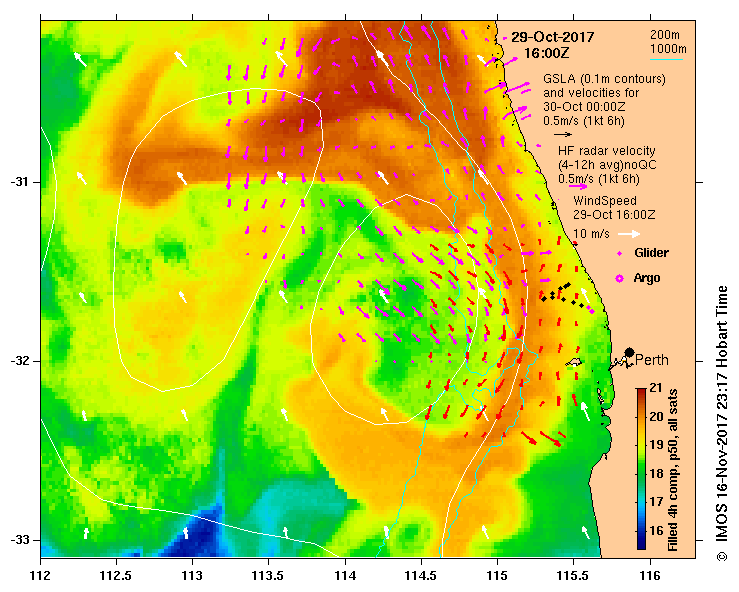Click the 116 longitude axis label
This screenshot has height=592, width=739.
point(650,576)
